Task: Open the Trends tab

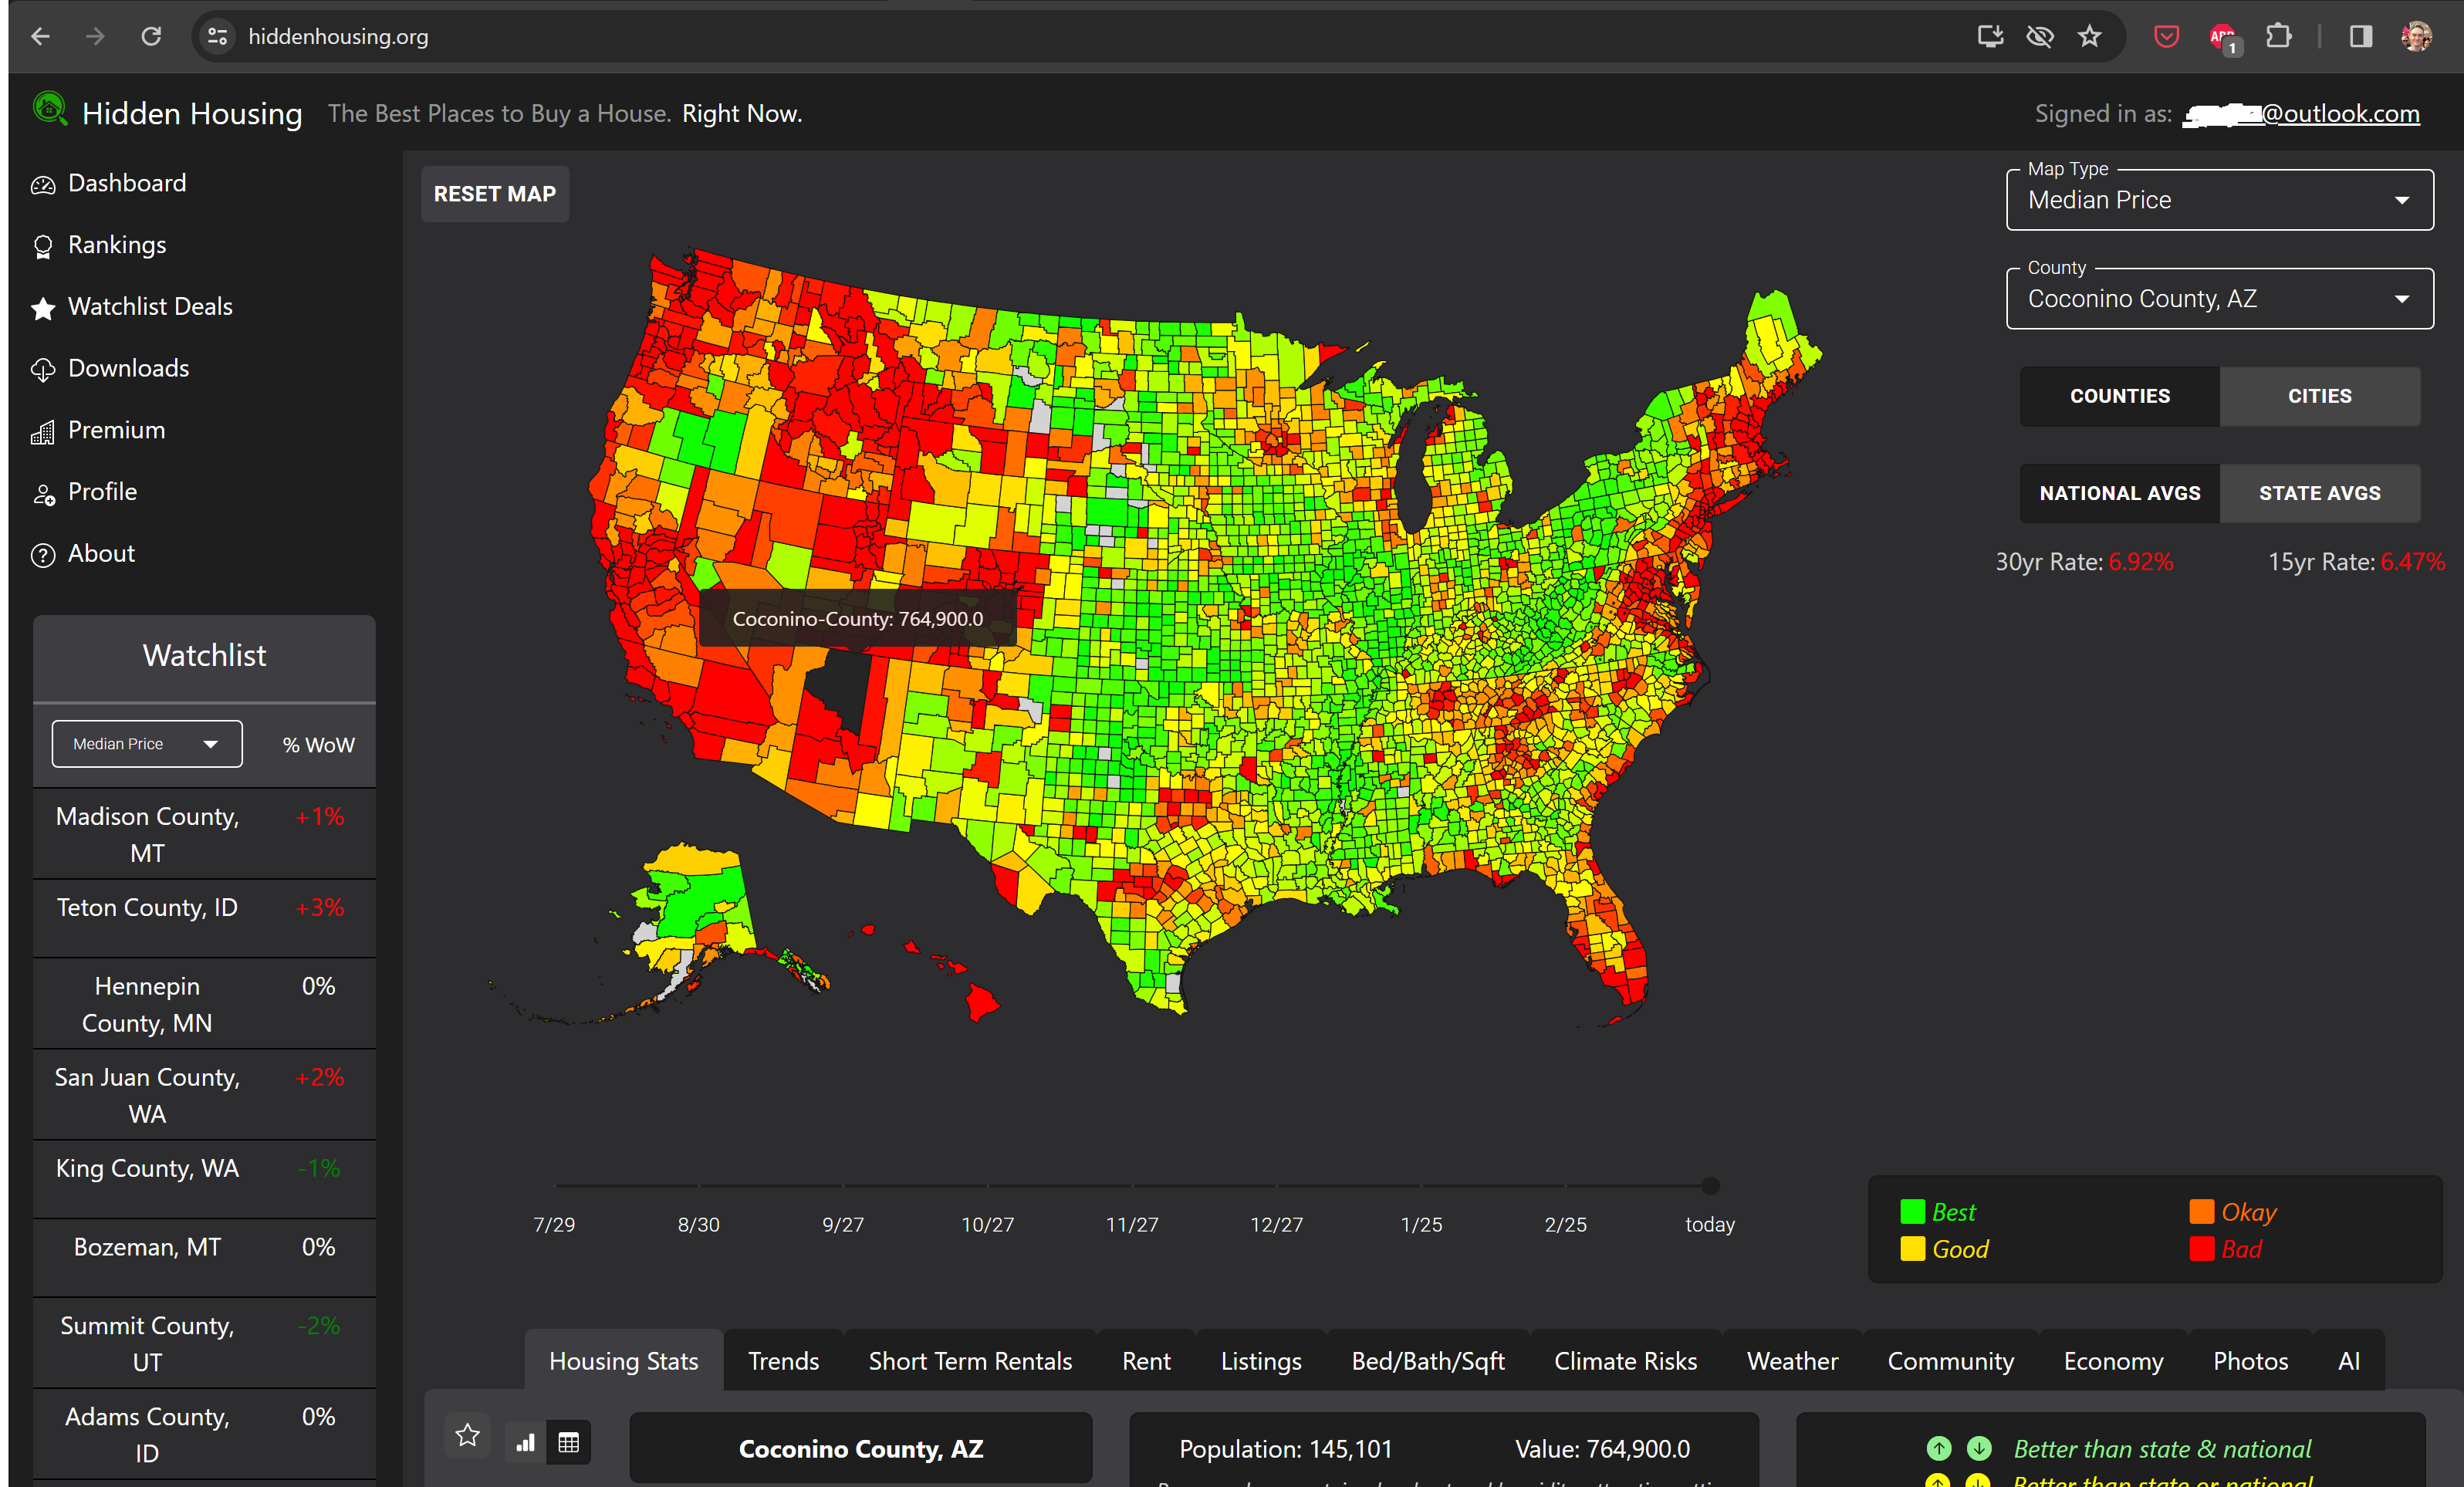Action: click(x=784, y=1361)
